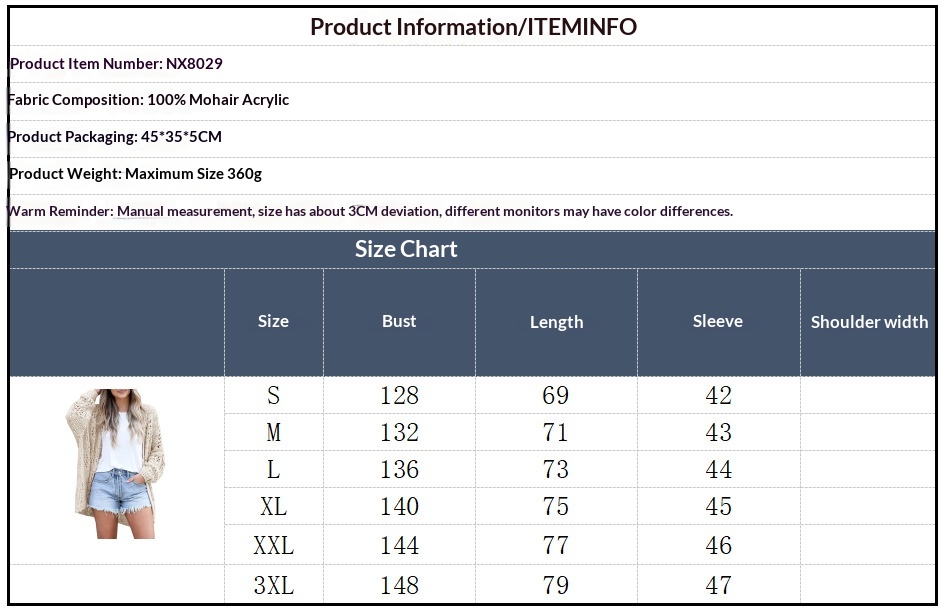Click the "Bust" column header

pyautogui.click(x=399, y=321)
